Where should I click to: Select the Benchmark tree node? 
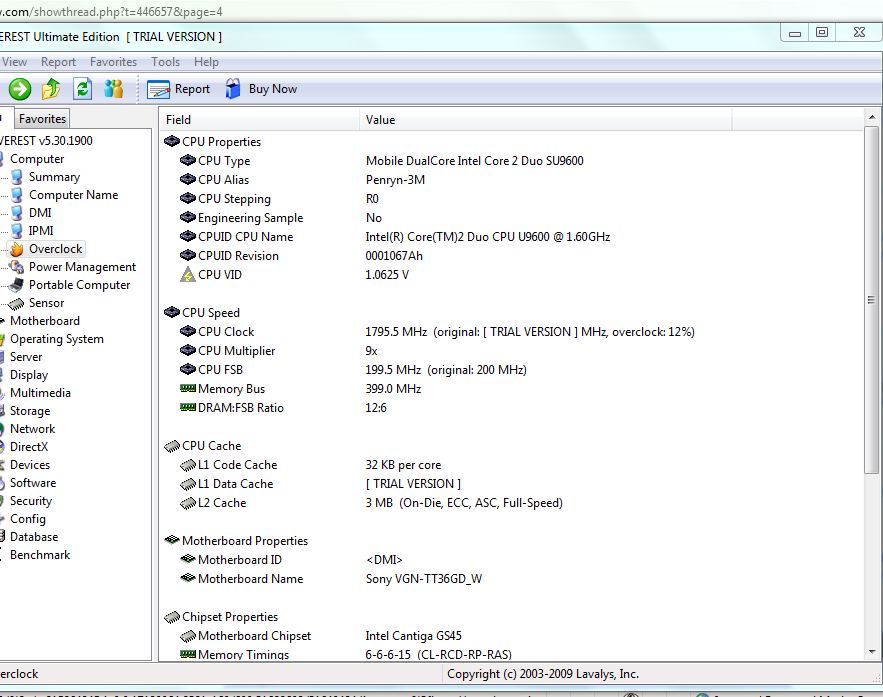coord(40,555)
